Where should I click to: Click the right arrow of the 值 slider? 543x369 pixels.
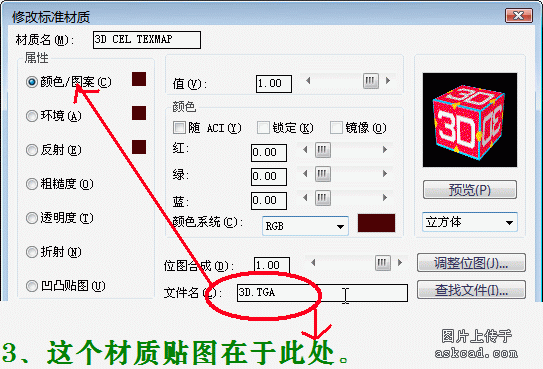tap(388, 81)
